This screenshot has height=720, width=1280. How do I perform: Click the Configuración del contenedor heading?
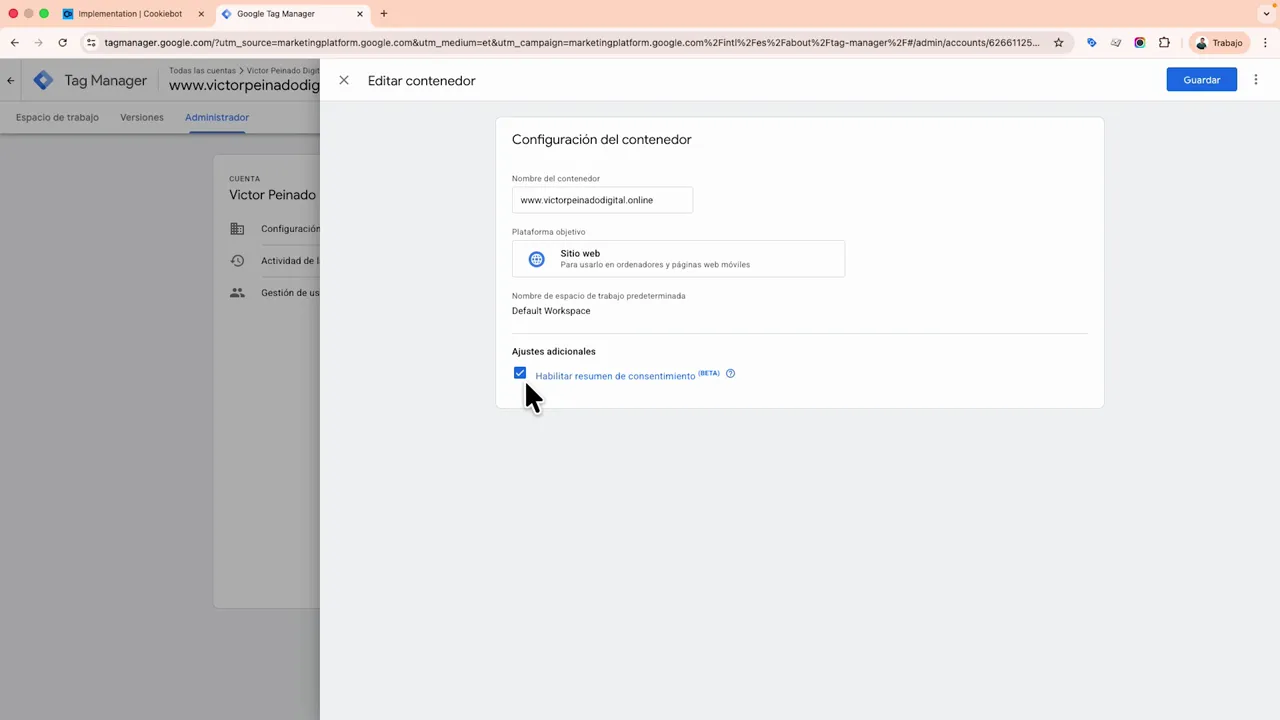[602, 140]
